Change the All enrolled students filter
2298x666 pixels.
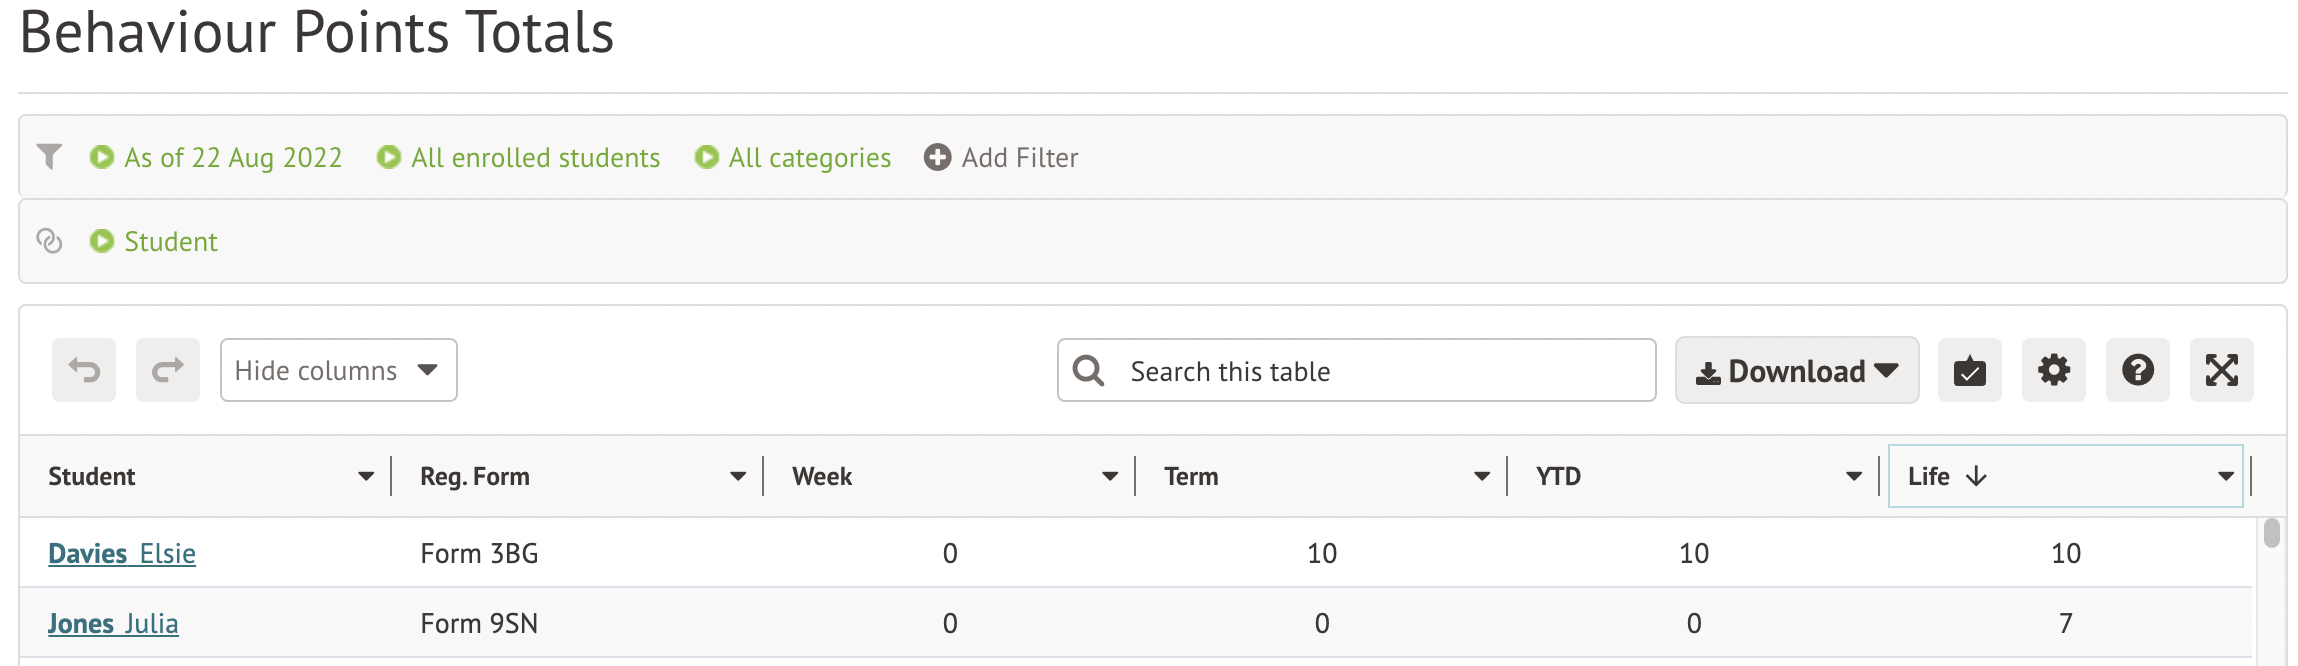pyautogui.click(x=519, y=158)
